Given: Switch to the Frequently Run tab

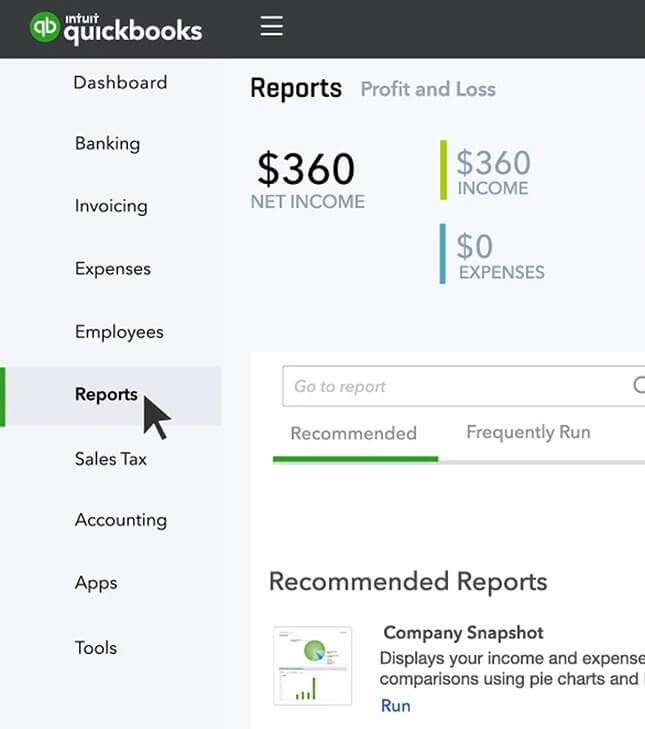Looking at the screenshot, I should pyautogui.click(x=528, y=432).
